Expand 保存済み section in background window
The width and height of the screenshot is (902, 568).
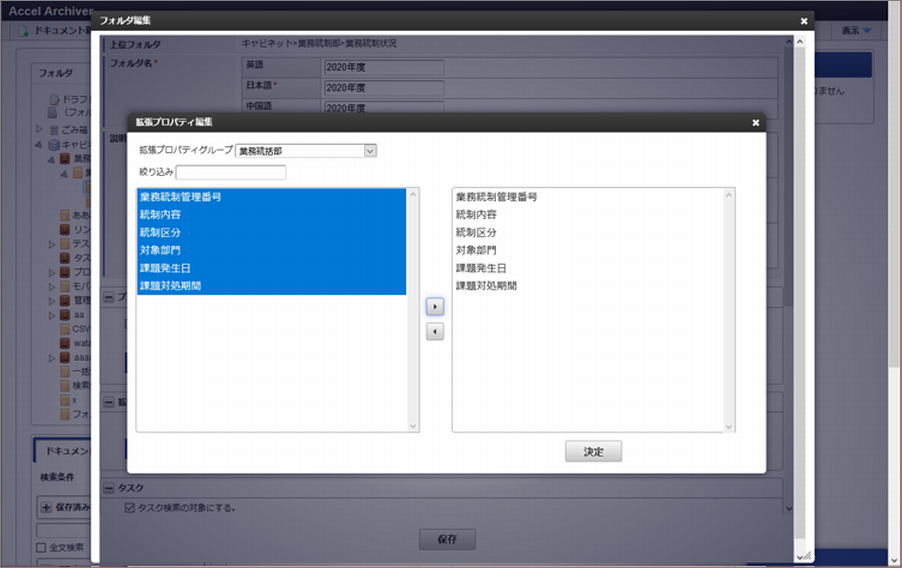47,507
